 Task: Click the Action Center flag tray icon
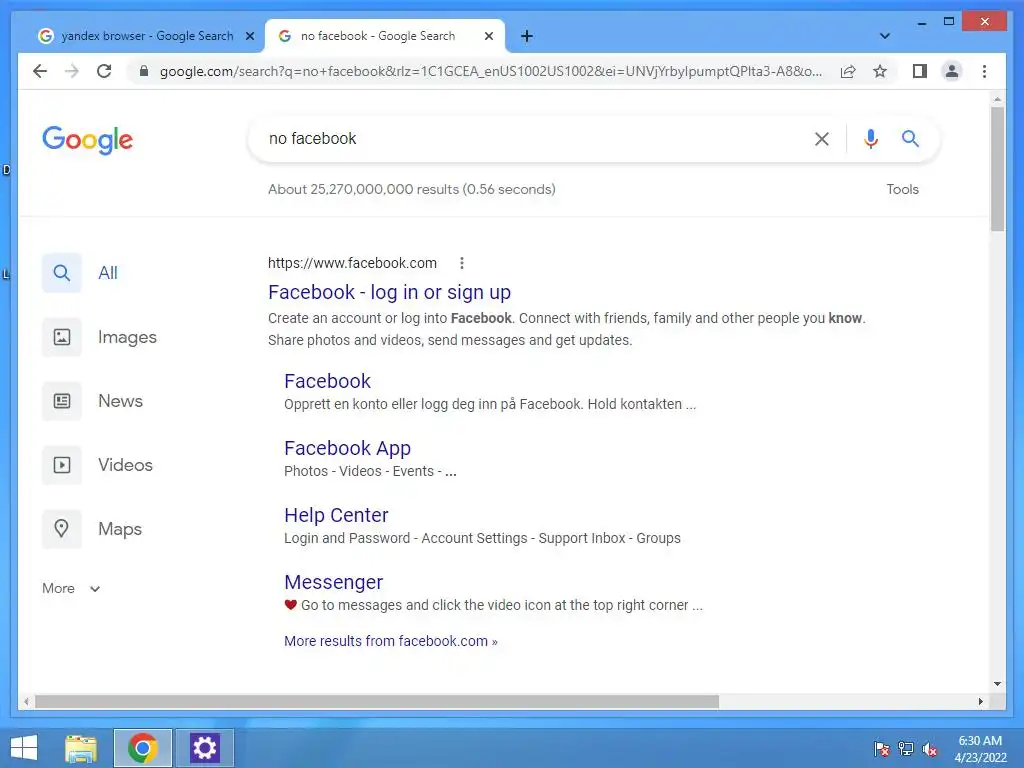[882, 748]
